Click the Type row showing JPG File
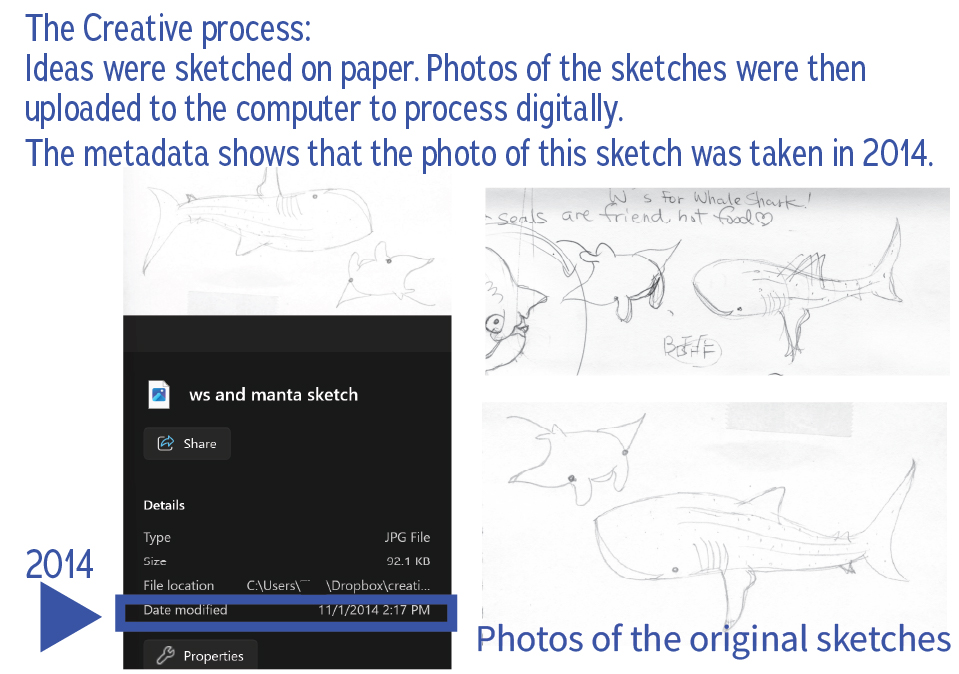Screen dimensions: 959x674 pos(286,537)
